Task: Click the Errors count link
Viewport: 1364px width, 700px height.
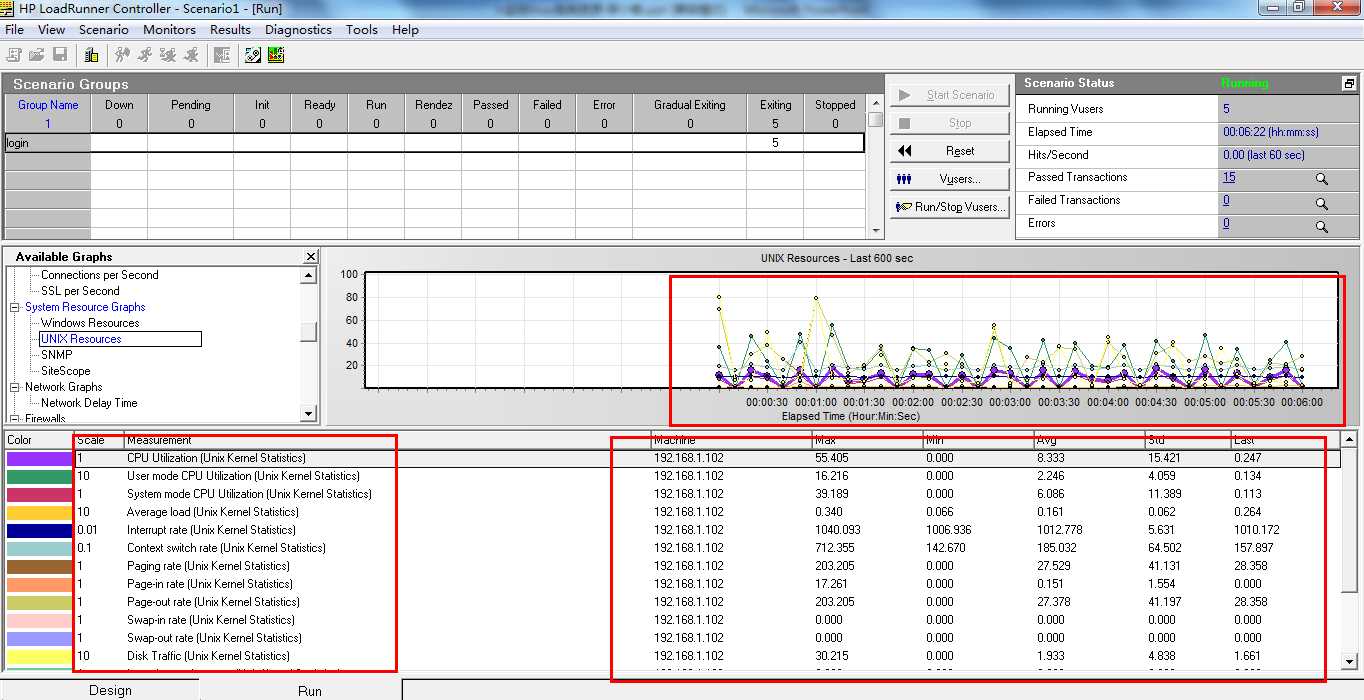Action: [1226, 223]
